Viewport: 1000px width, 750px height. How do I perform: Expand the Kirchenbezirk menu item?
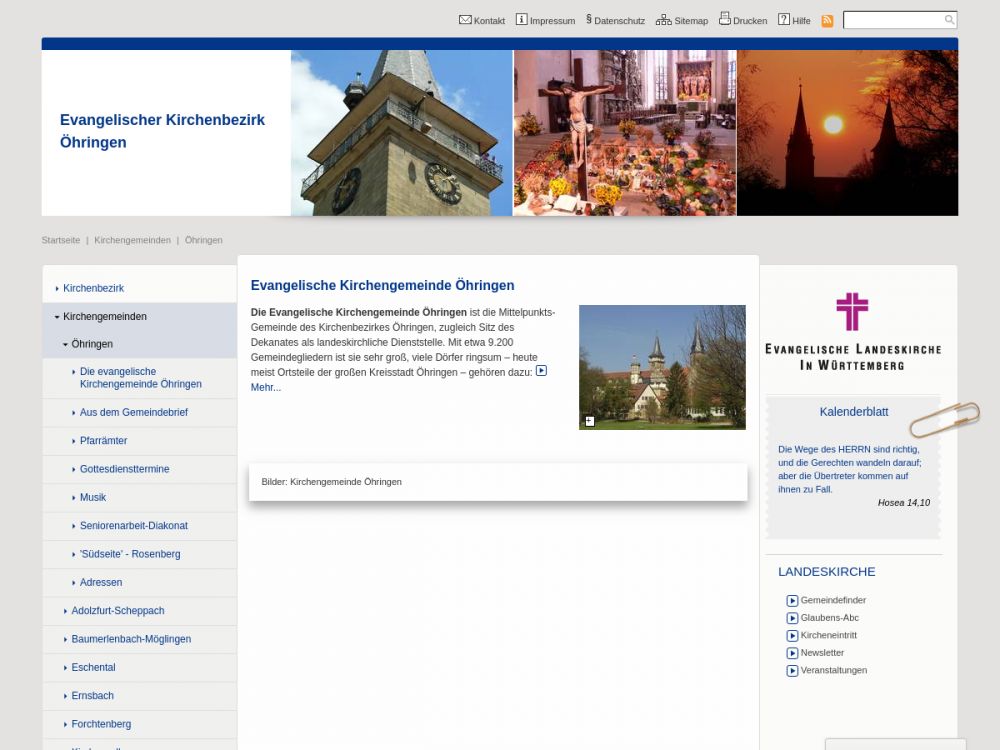coord(57,288)
